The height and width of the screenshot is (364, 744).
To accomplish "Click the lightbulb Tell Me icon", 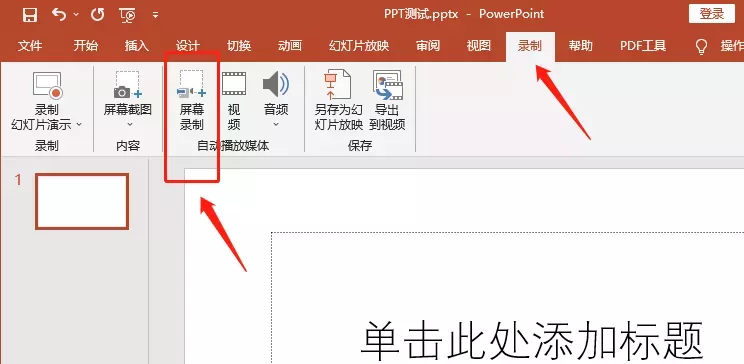I will [701, 47].
